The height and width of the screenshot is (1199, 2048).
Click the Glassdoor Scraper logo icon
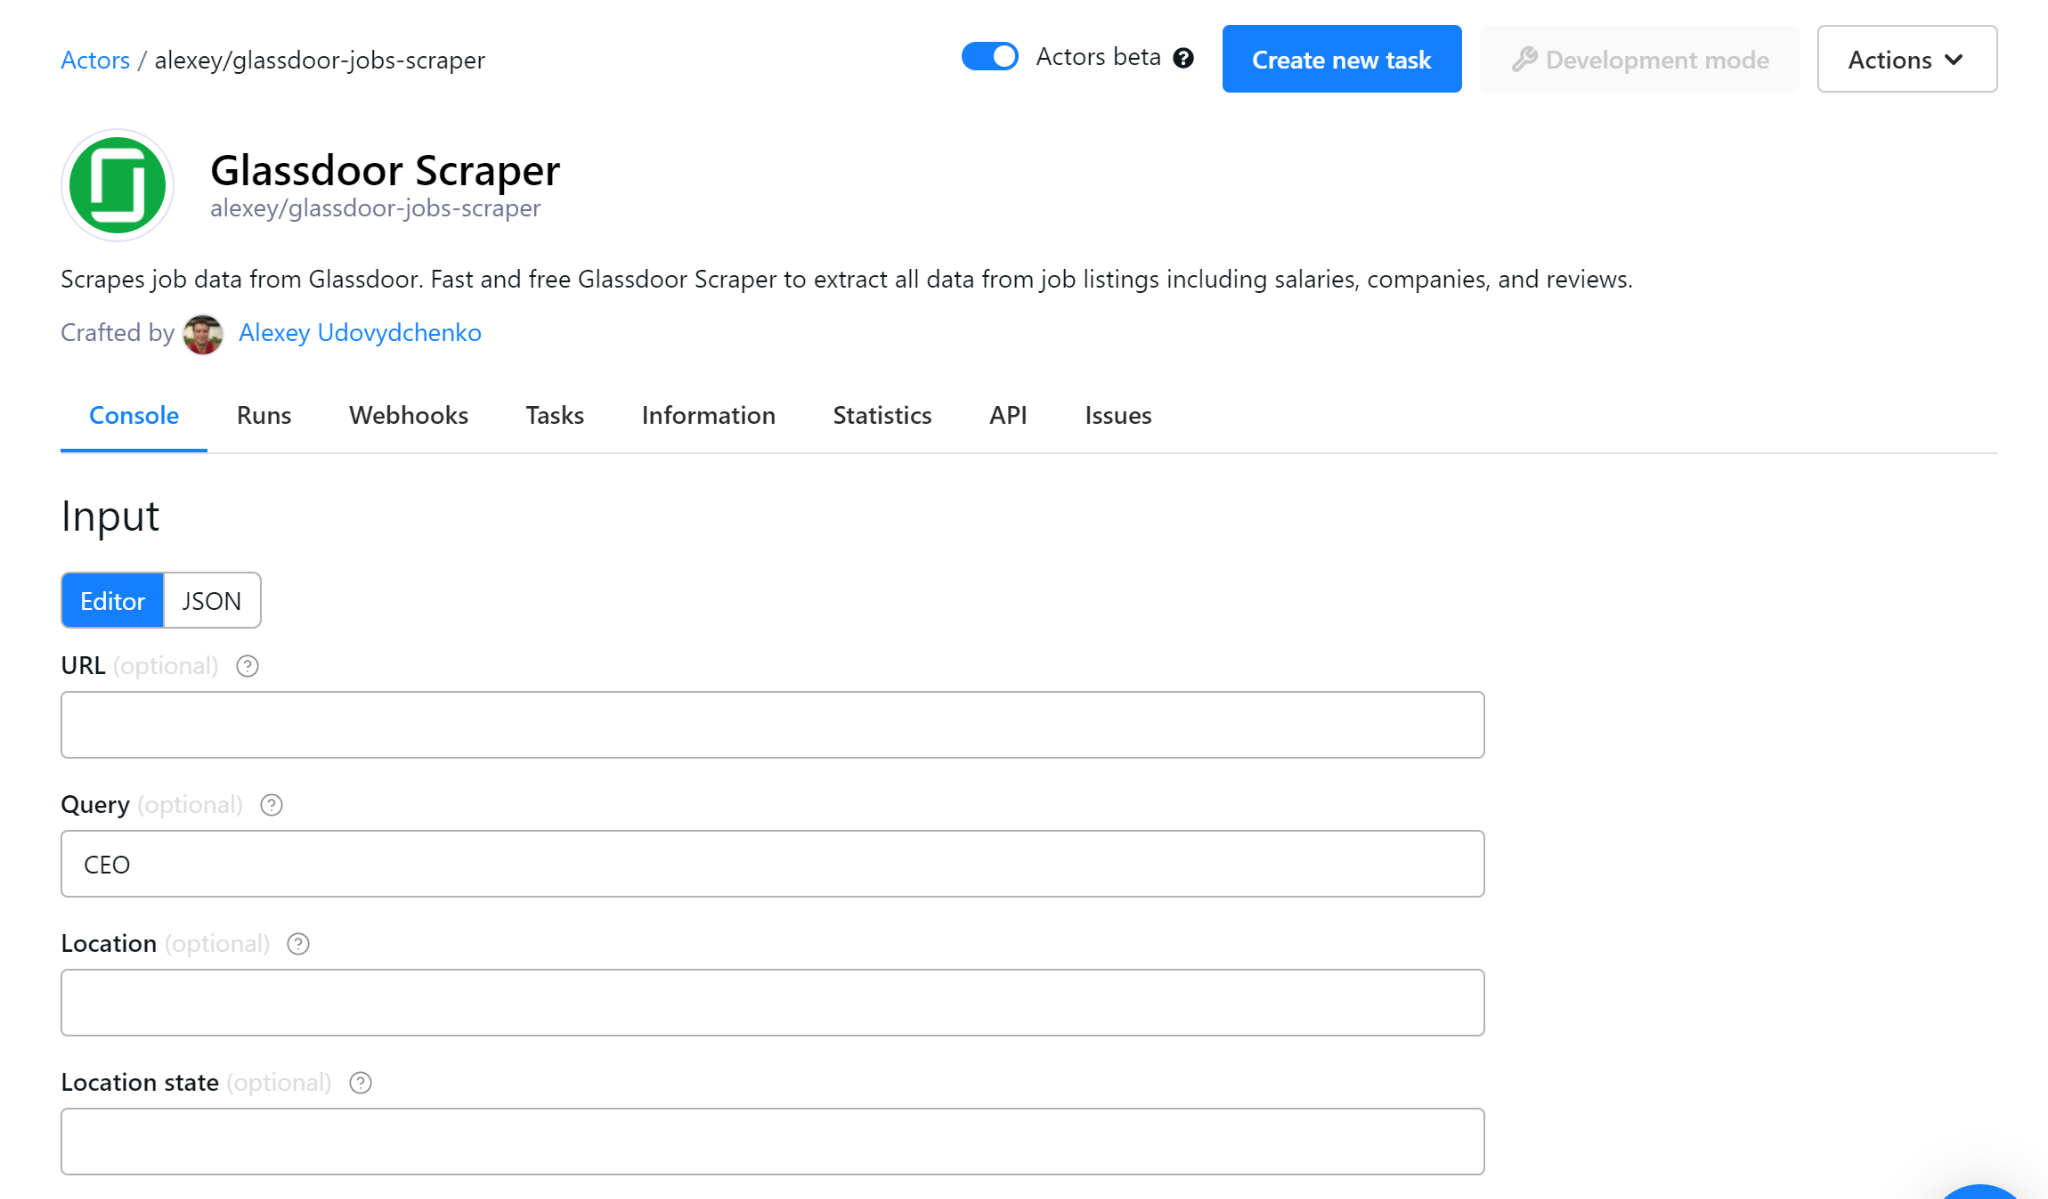(x=118, y=185)
